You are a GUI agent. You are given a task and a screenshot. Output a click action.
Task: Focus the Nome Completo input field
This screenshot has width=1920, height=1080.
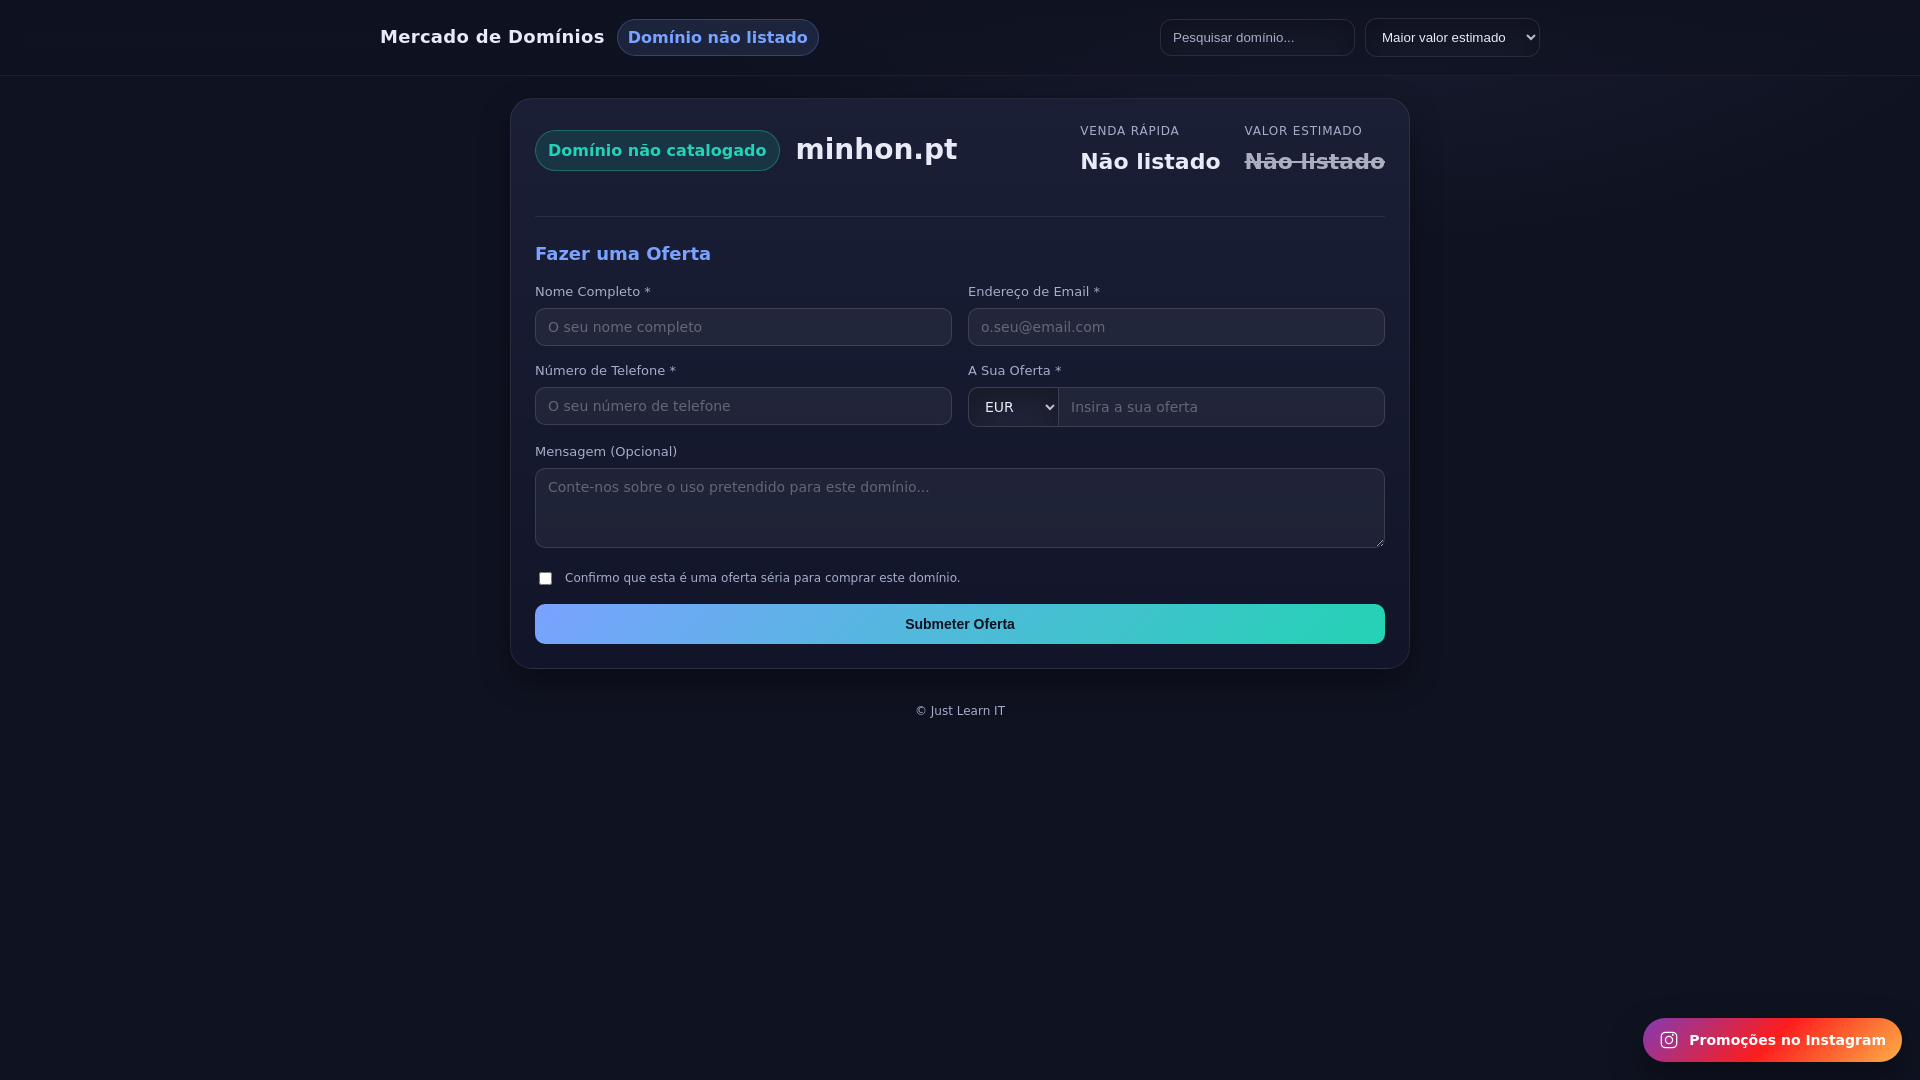coord(743,327)
